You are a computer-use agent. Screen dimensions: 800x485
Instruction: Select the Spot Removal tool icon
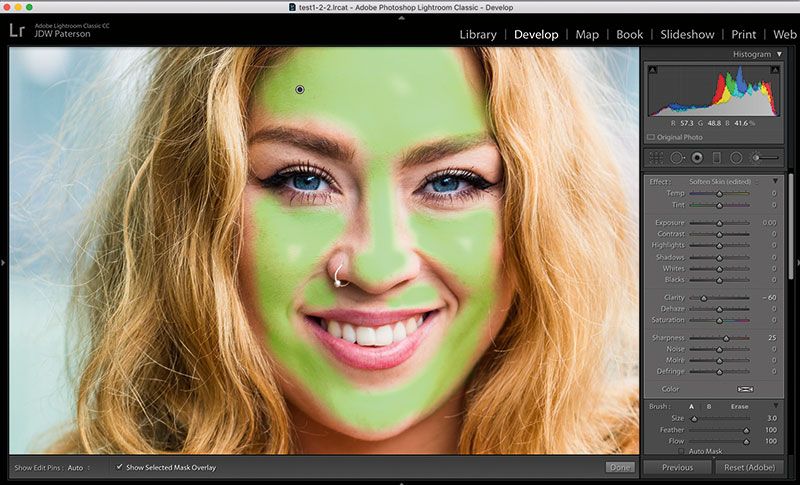(678, 158)
